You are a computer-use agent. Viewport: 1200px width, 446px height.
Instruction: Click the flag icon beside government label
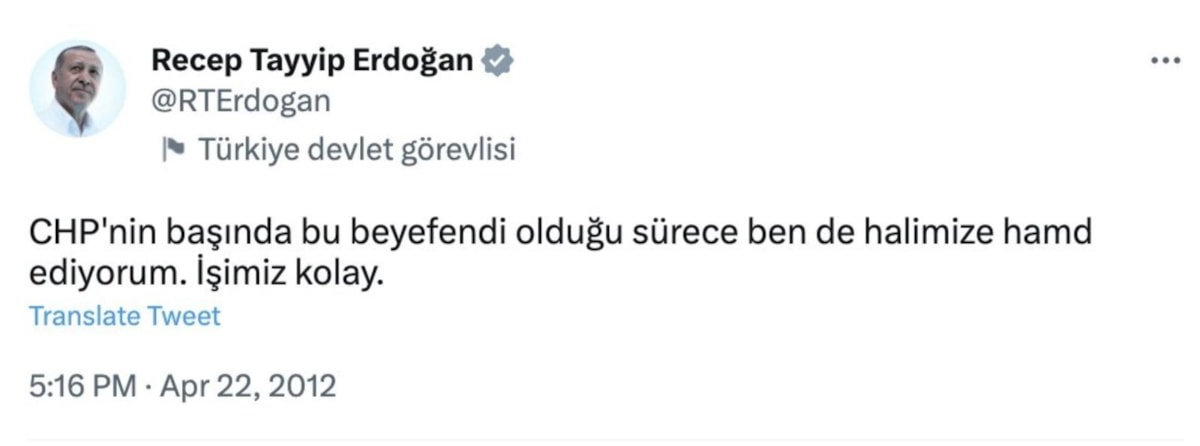point(174,150)
